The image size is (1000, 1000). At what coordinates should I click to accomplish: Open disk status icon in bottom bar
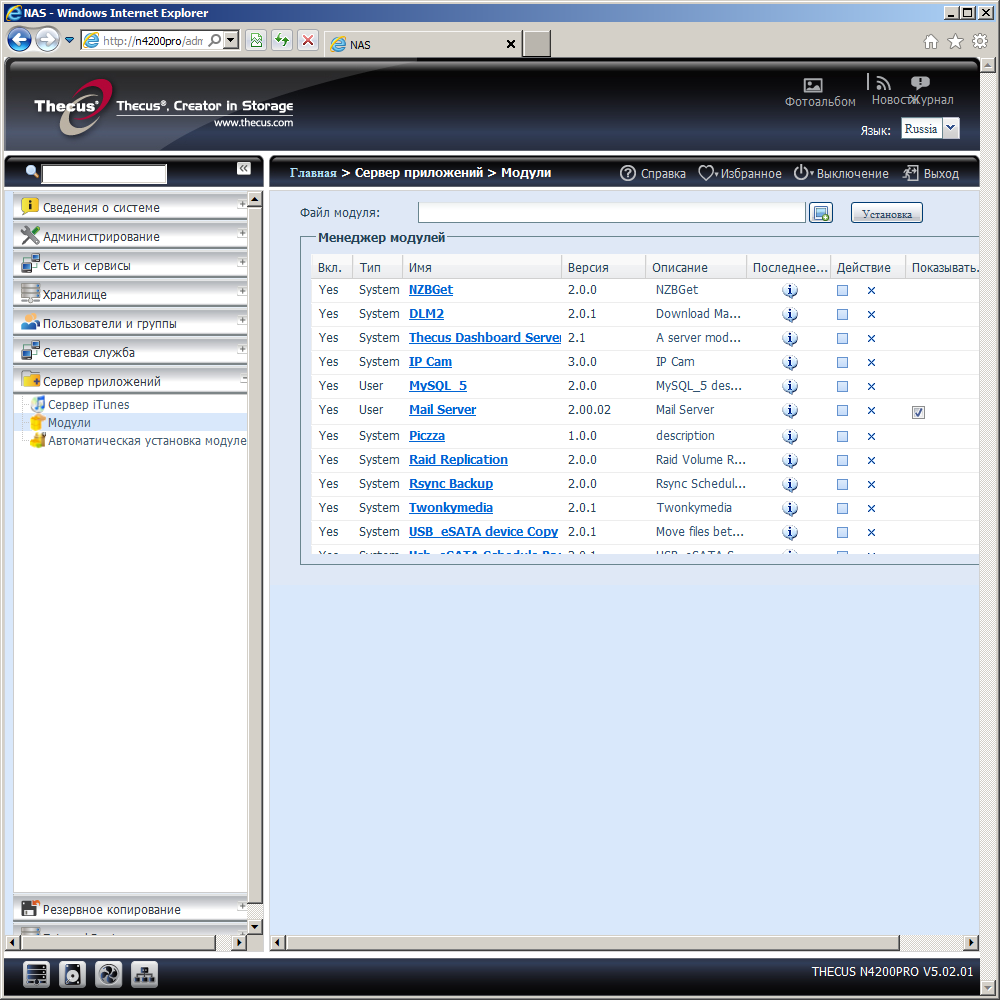point(72,974)
